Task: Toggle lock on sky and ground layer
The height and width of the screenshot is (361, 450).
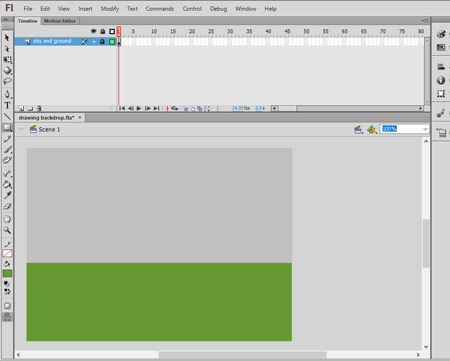Action: pos(102,41)
